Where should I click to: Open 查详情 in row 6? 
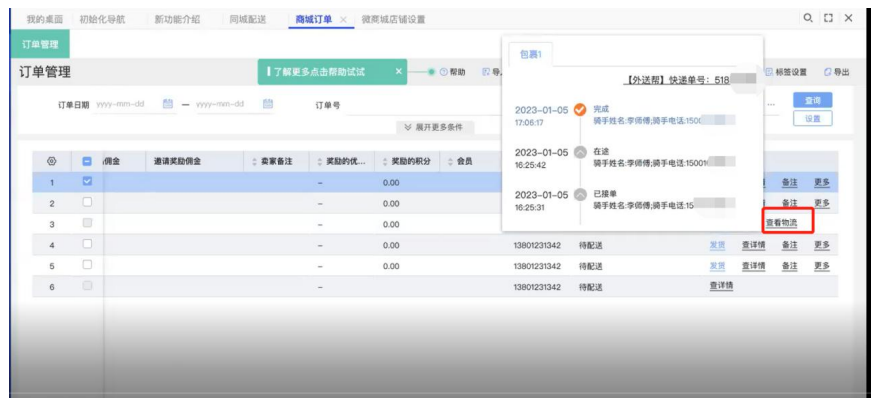pos(721,286)
